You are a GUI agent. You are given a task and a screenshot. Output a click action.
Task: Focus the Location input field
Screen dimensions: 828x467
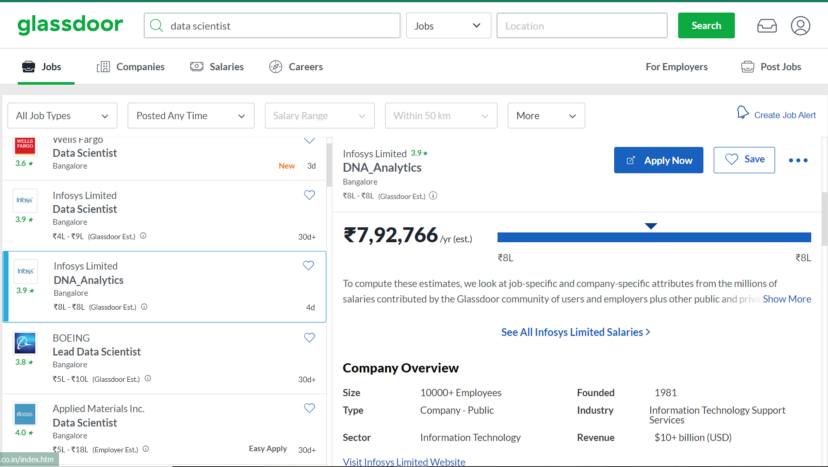tap(582, 25)
